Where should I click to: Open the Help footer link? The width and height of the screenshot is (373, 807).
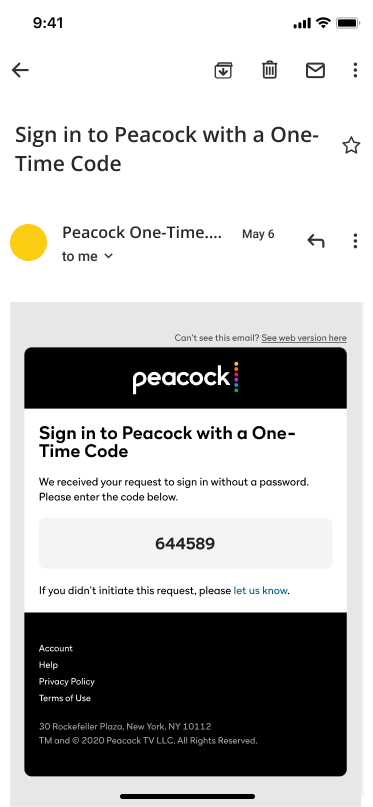pyautogui.click(x=48, y=665)
